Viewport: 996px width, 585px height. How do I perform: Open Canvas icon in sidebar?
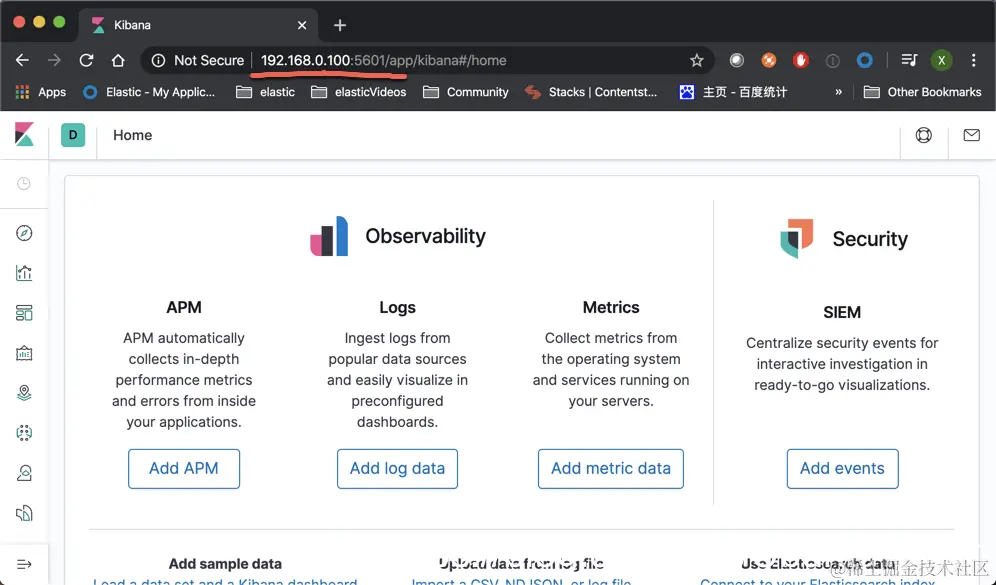pos(24,353)
